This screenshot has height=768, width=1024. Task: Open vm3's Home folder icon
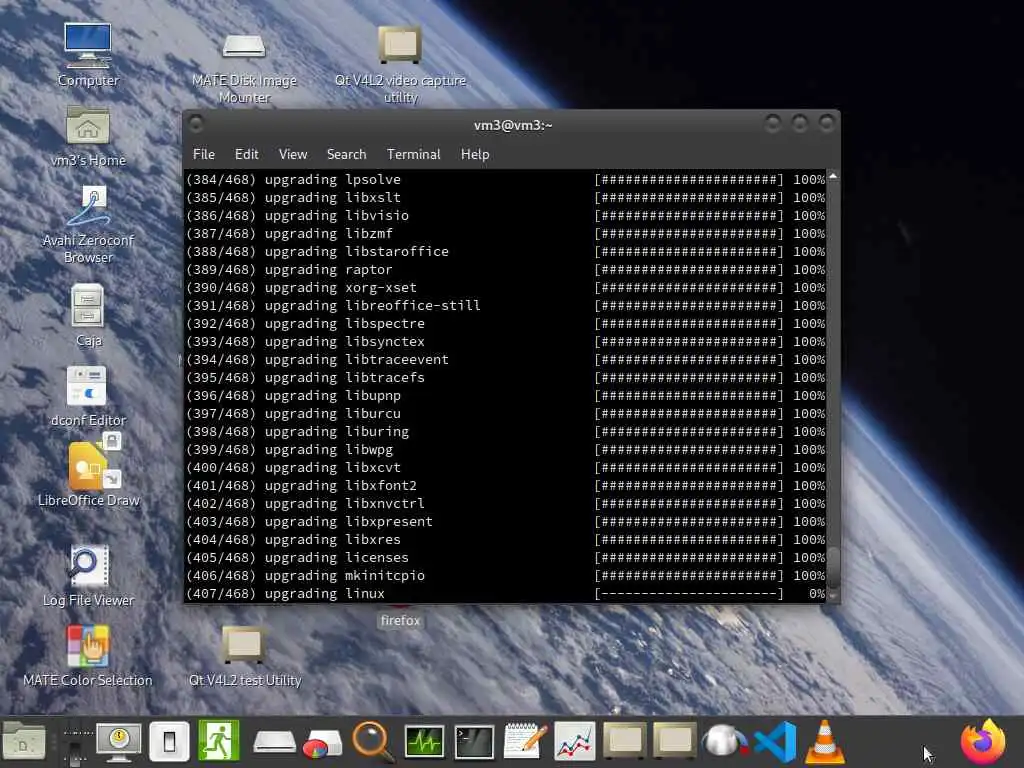pos(88,136)
